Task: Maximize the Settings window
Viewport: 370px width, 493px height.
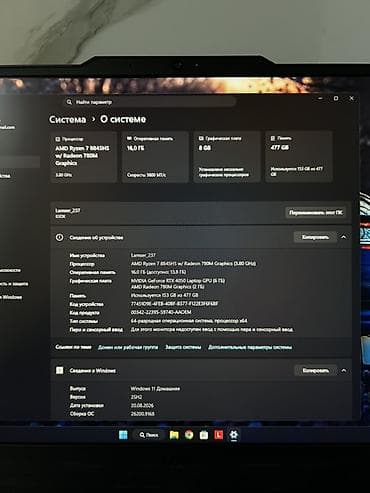Action: point(336,98)
